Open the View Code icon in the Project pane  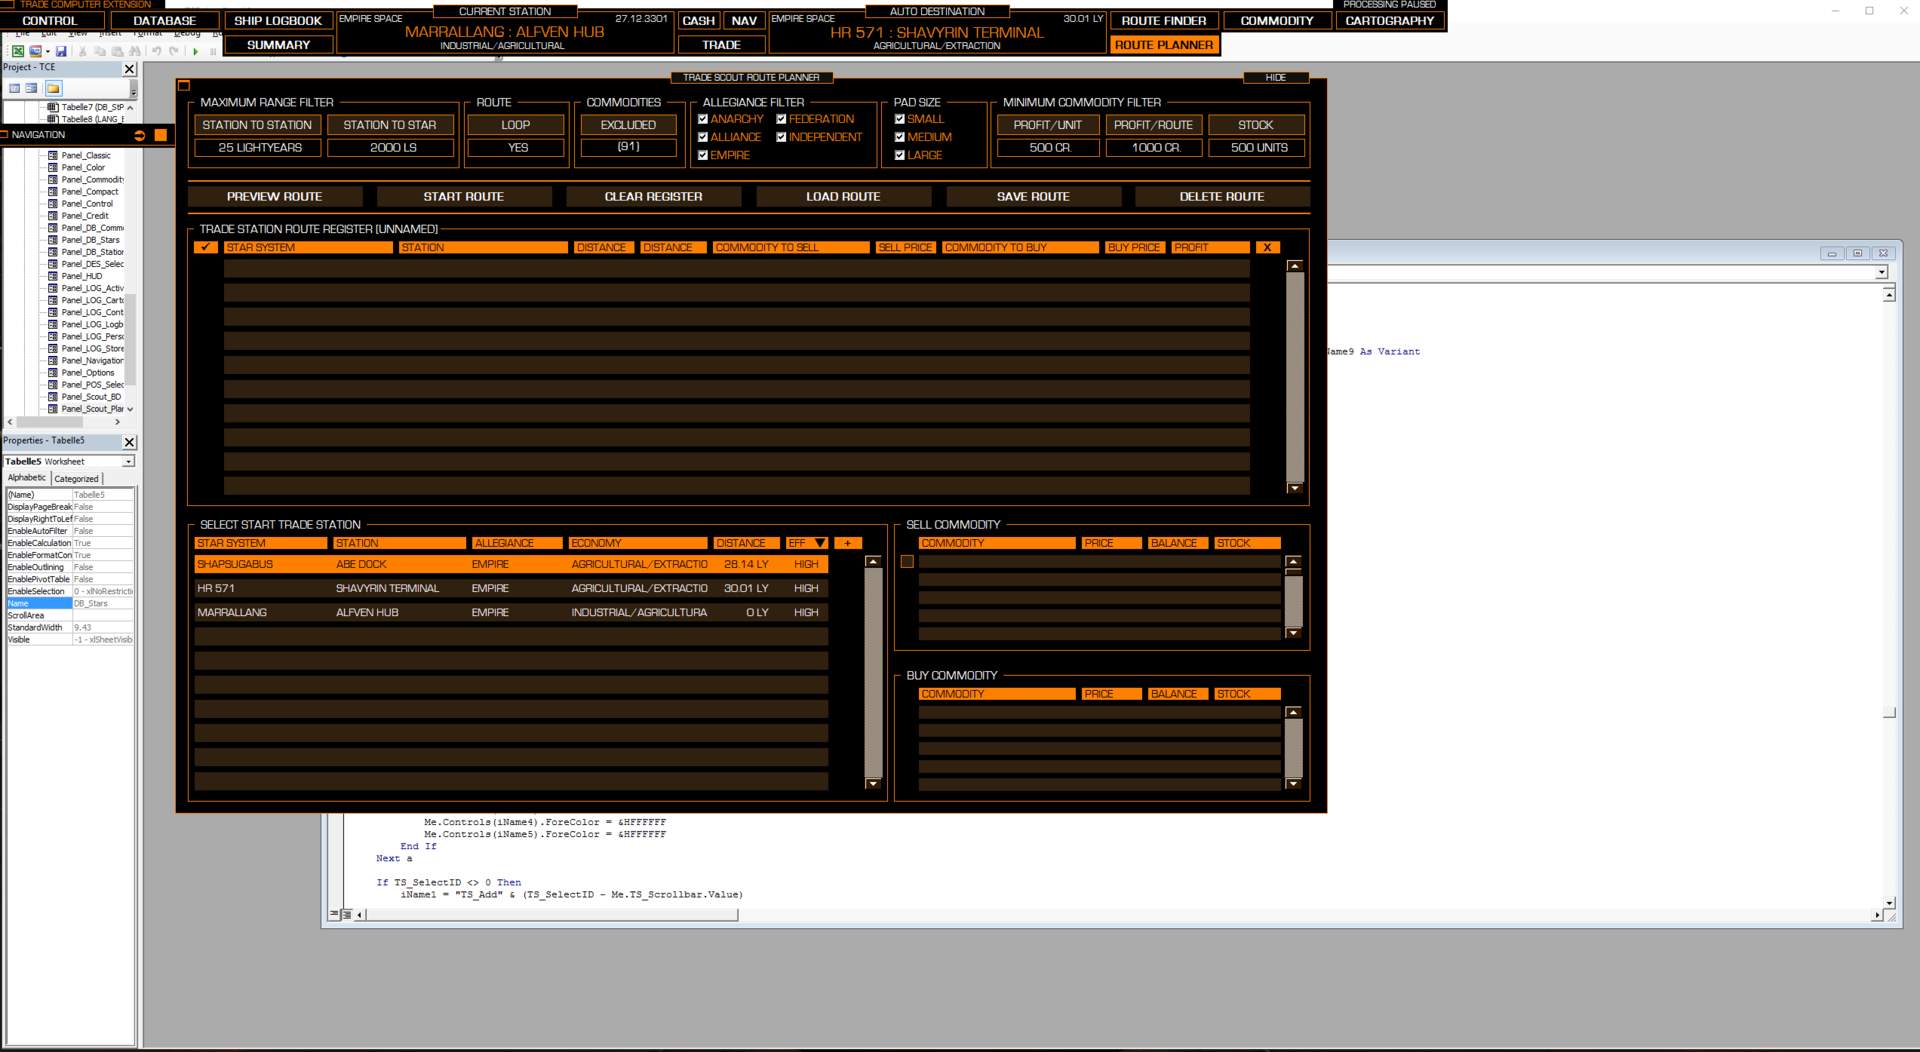click(15, 88)
